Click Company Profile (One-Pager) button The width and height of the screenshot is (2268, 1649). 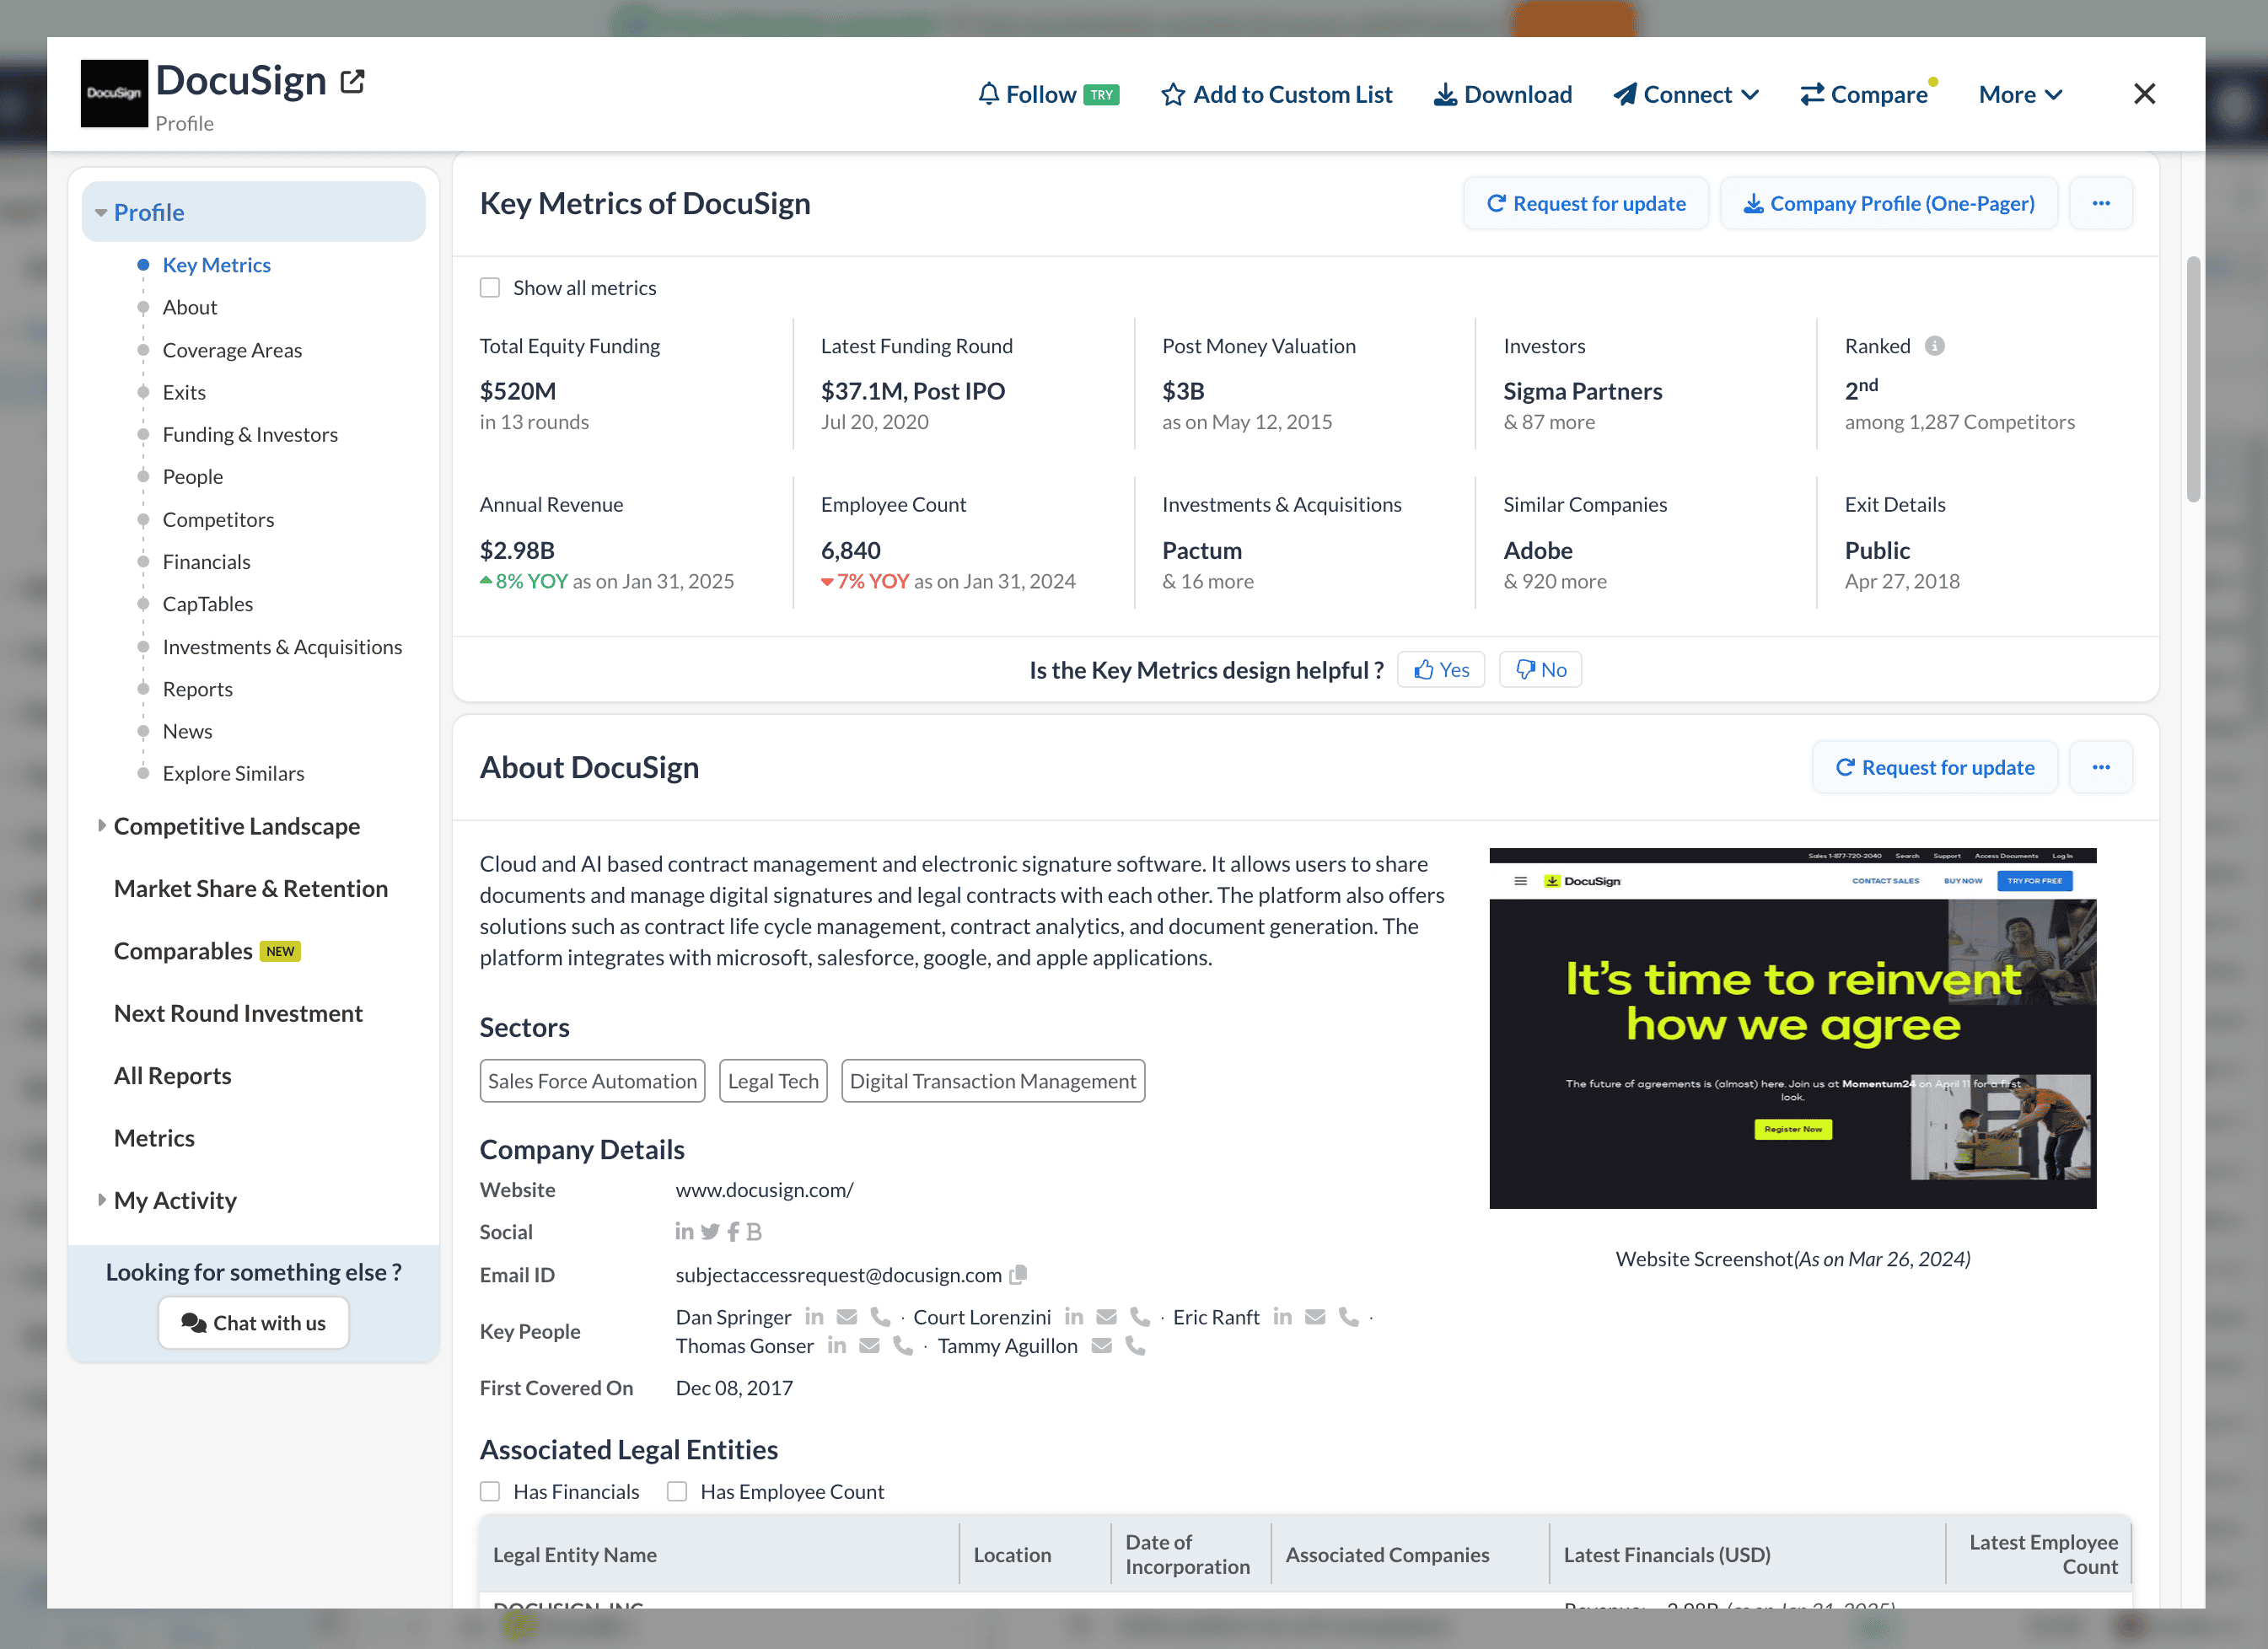coord(1888,204)
